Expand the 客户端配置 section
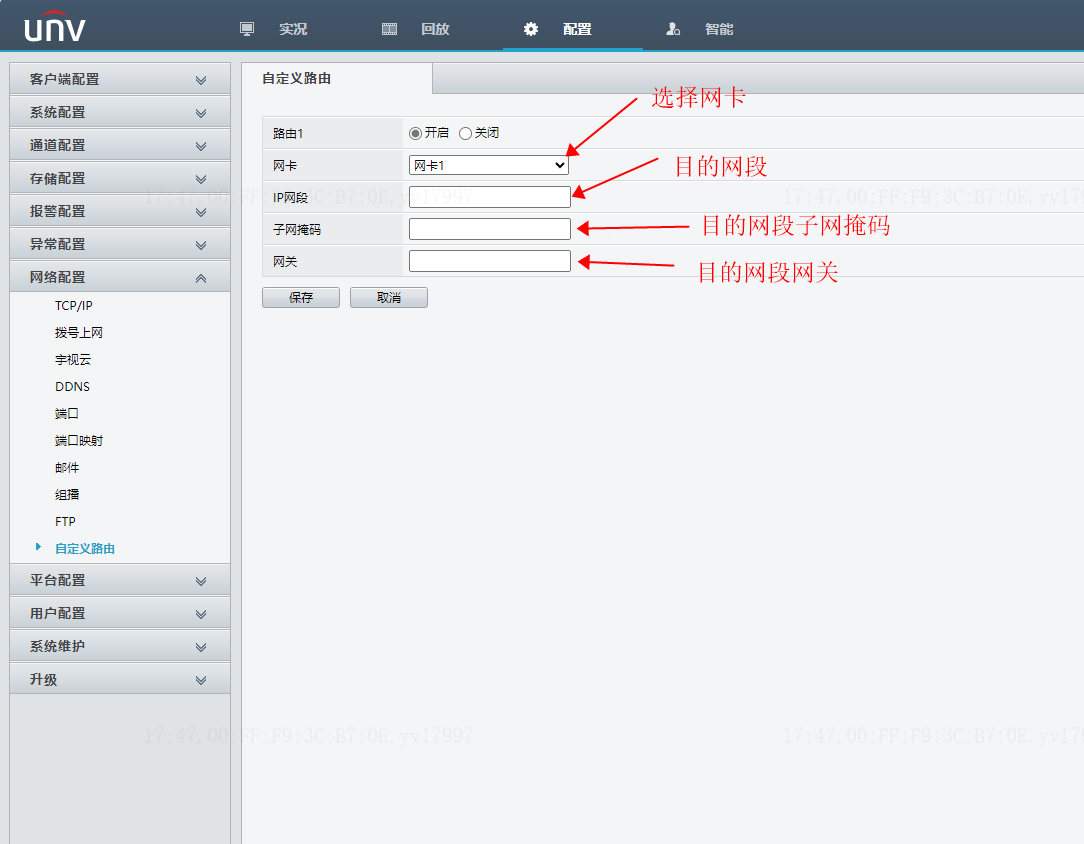Image resolution: width=1084 pixels, height=844 pixels. (120, 79)
